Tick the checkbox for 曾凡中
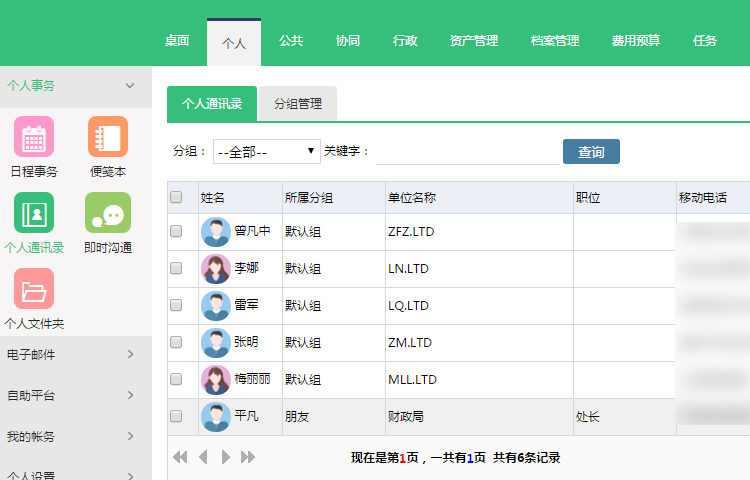The image size is (750, 480). tap(176, 232)
